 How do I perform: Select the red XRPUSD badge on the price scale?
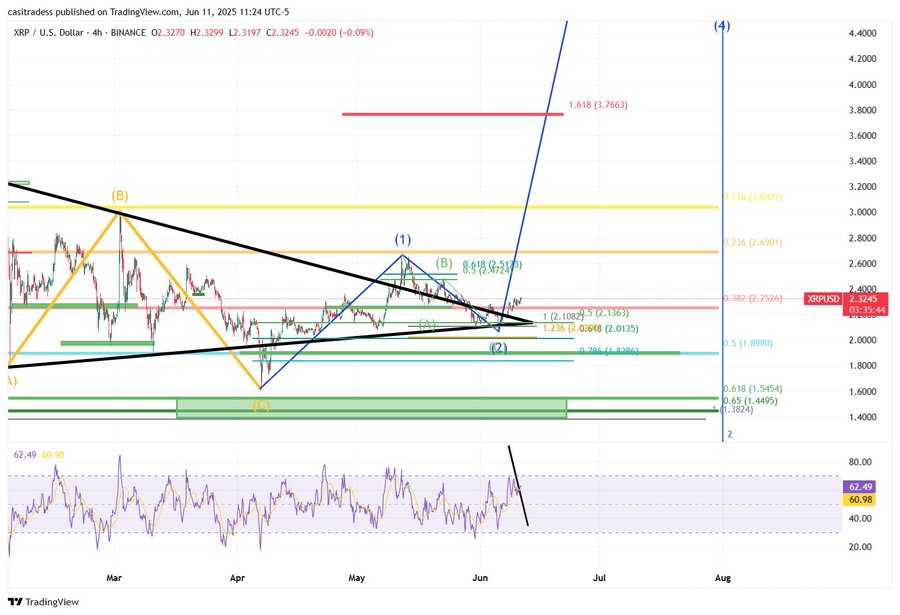pyautogui.click(x=823, y=298)
